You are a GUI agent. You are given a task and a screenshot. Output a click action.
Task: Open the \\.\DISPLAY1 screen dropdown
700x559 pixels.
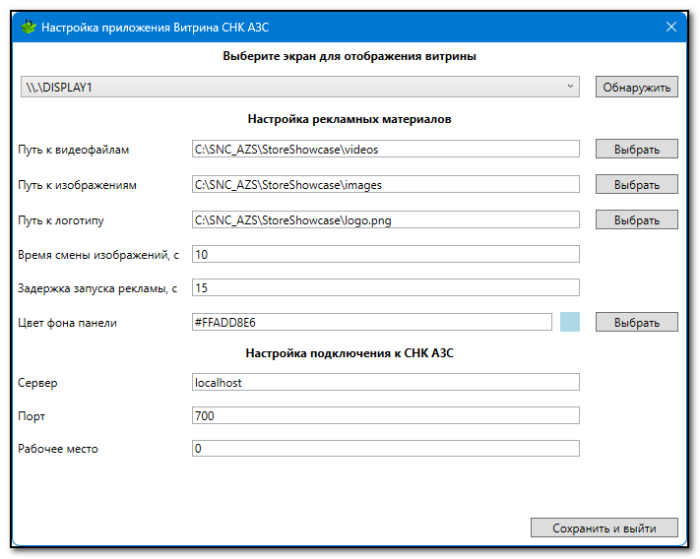[x=300, y=87]
